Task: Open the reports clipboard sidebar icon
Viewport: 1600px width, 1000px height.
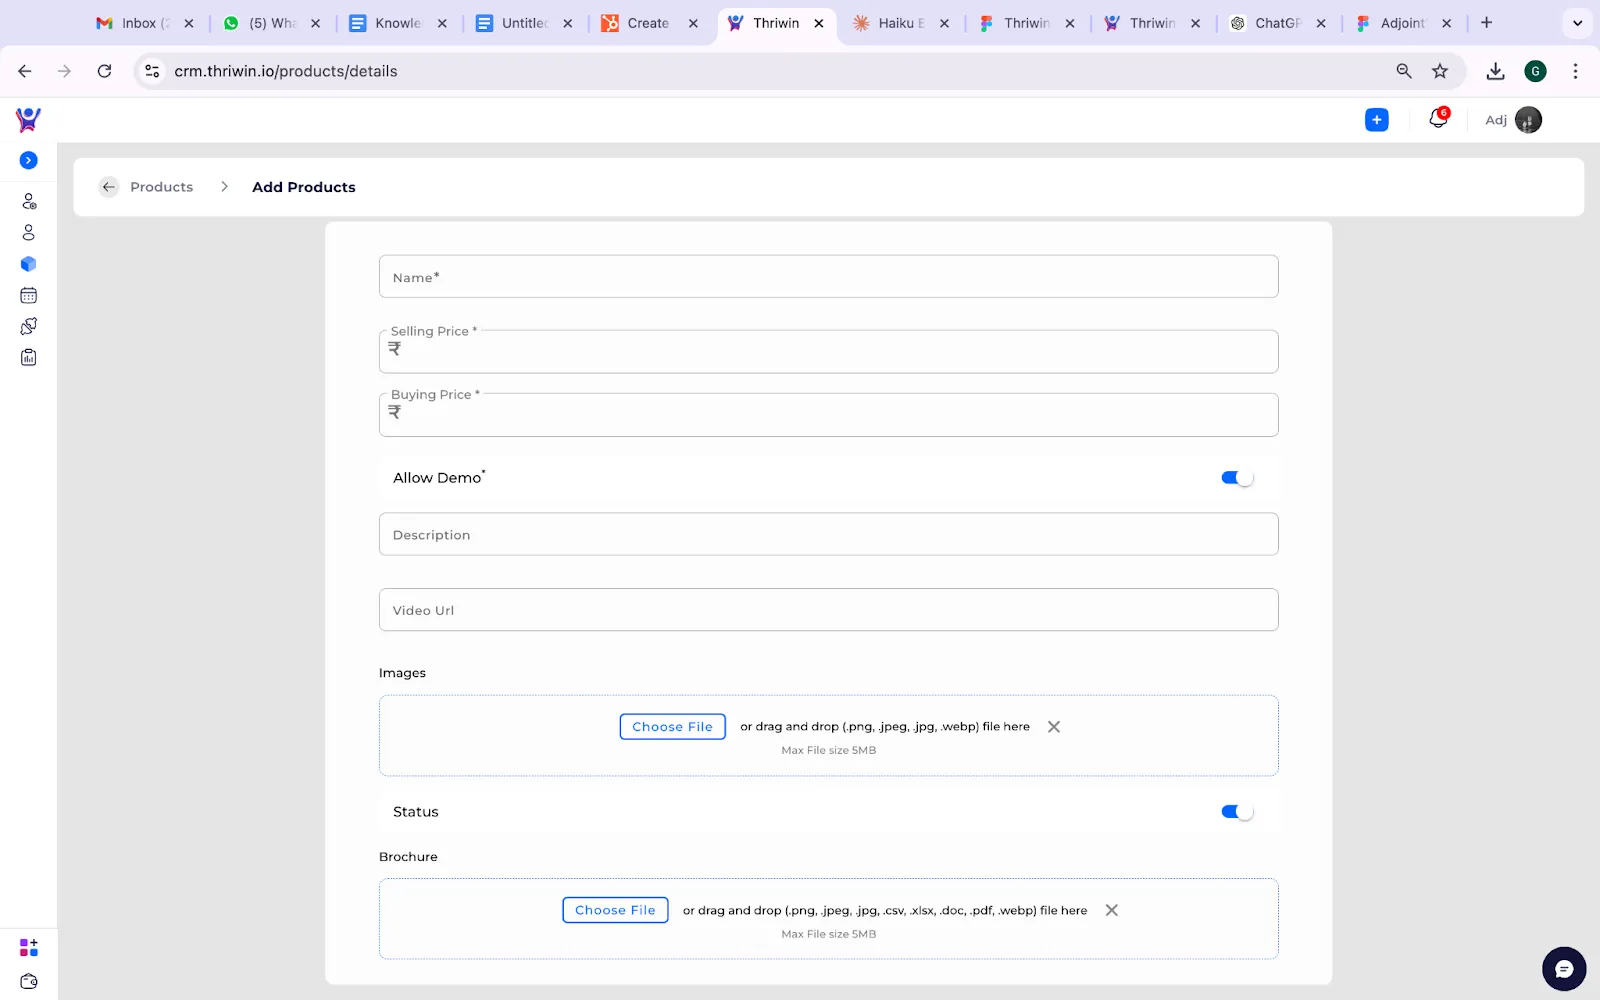Action: tap(29, 357)
